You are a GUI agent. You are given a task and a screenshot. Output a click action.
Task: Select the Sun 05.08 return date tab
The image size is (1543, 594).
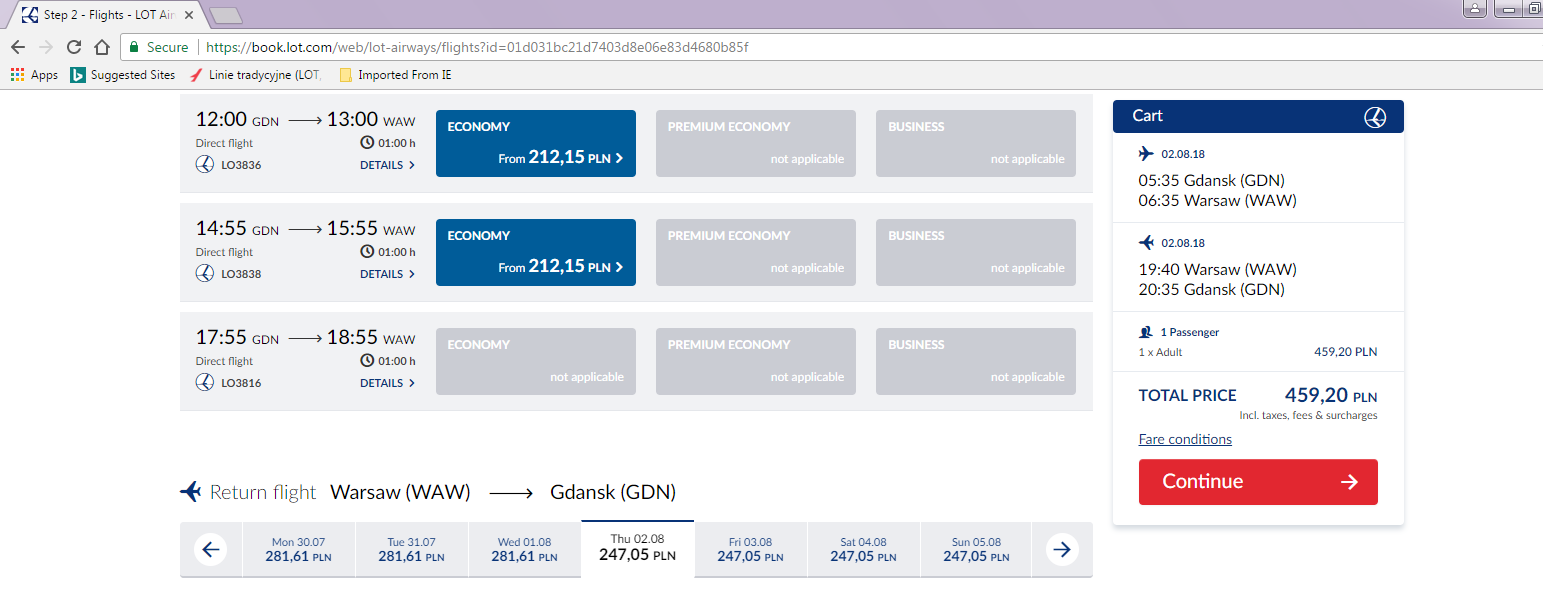click(976, 549)
